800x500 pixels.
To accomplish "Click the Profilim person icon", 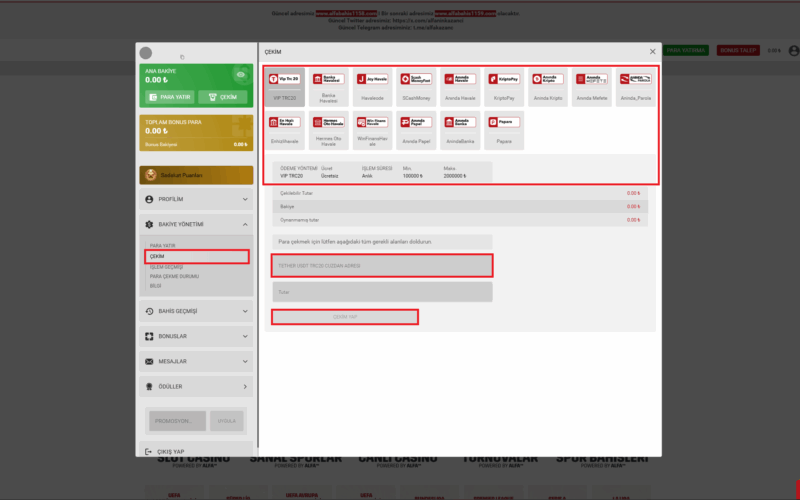I will [x=149, y=199].
